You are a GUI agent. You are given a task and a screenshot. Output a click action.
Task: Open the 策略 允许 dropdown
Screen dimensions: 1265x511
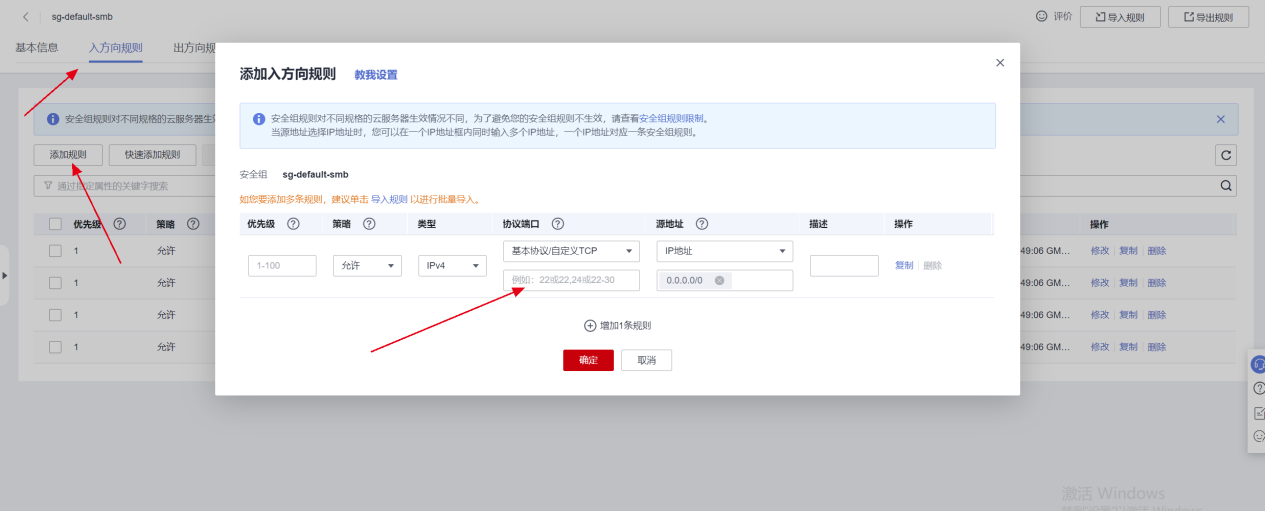367,266
